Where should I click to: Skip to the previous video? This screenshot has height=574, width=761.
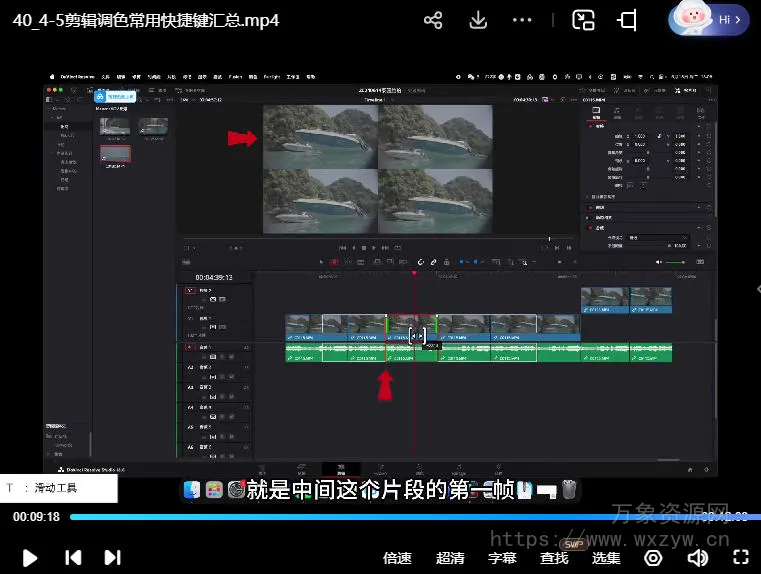point(73,558)
